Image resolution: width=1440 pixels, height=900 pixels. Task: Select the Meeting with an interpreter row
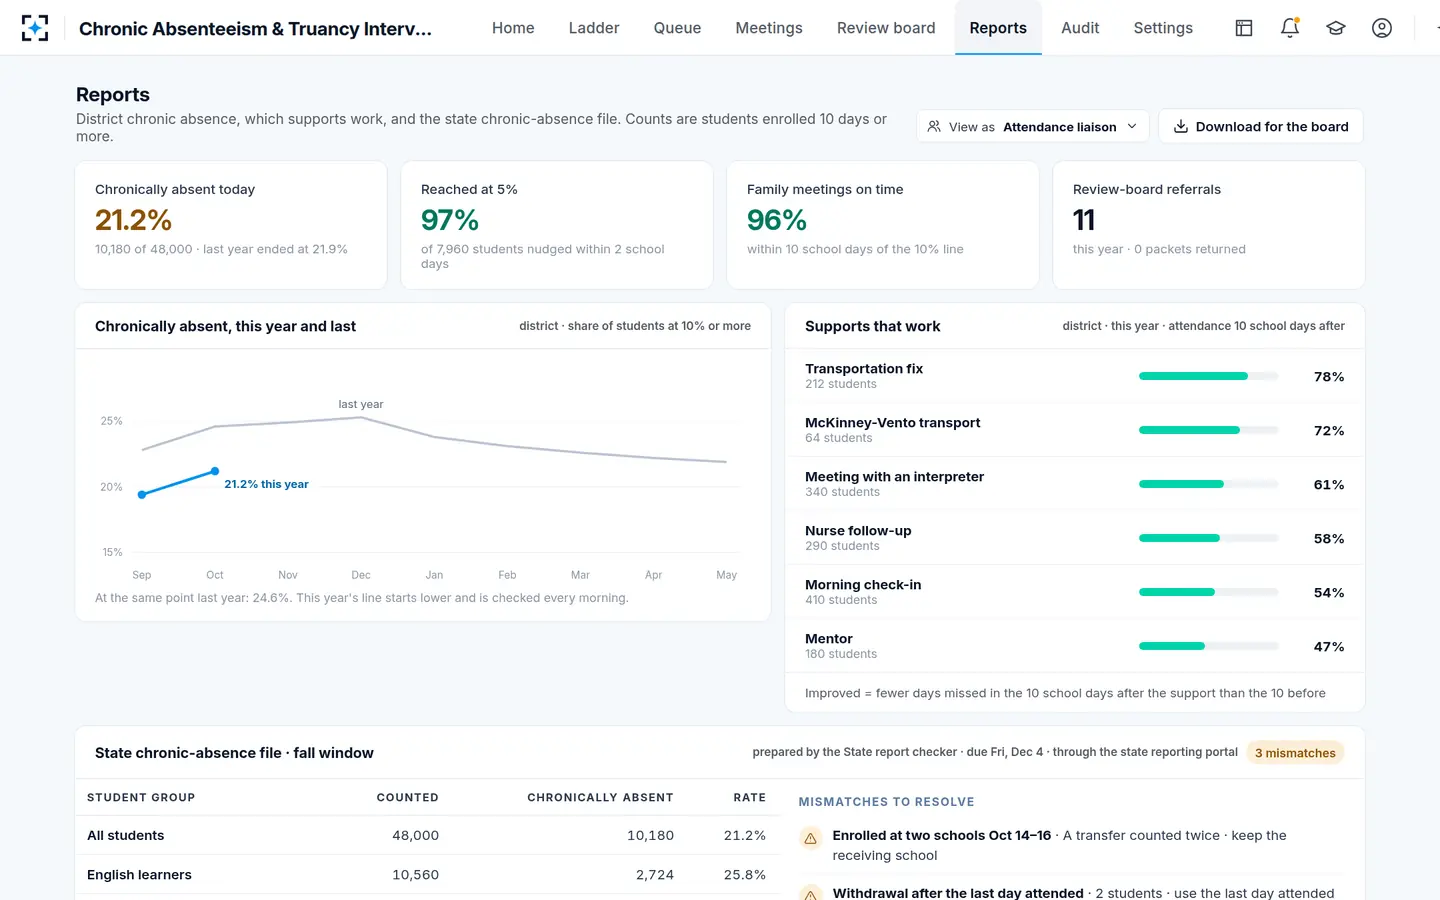1075,484
